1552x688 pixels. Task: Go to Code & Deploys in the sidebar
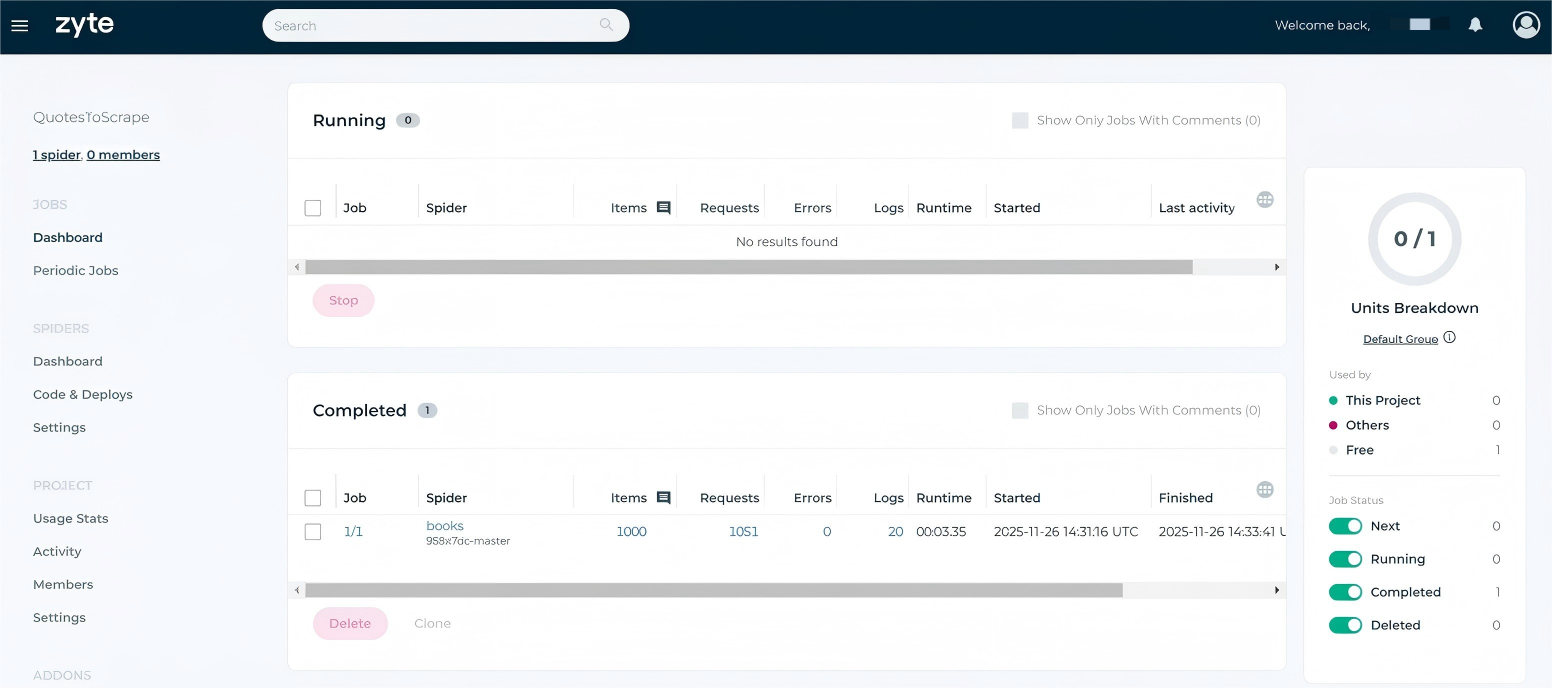tap(83, 394)
